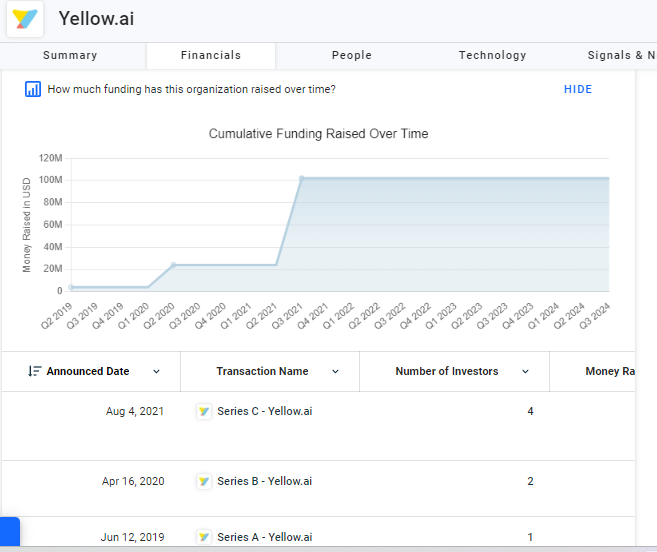
Task: Open the Series B - Yellow.ai transaction link
Action: click(x=264, y=481)
